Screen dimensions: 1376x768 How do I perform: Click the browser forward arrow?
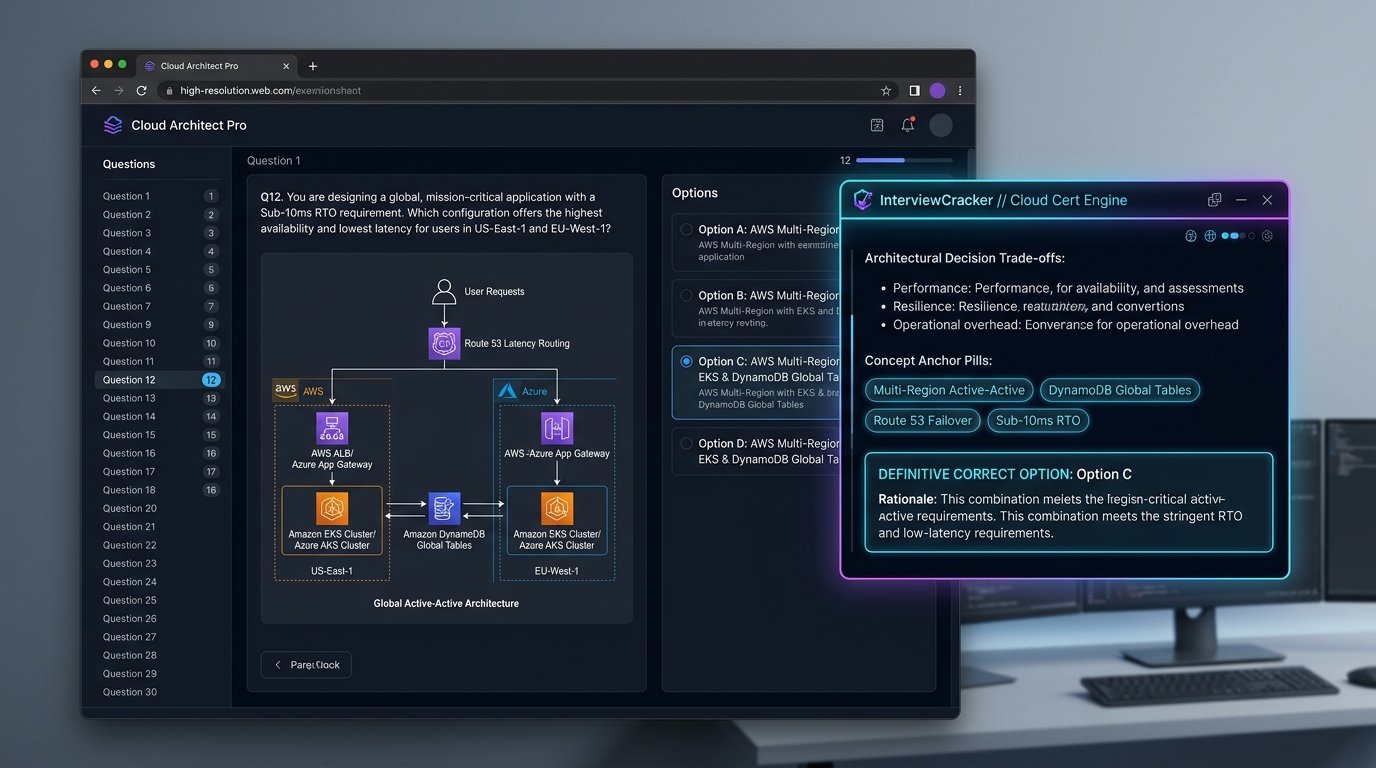pos(118,90)
